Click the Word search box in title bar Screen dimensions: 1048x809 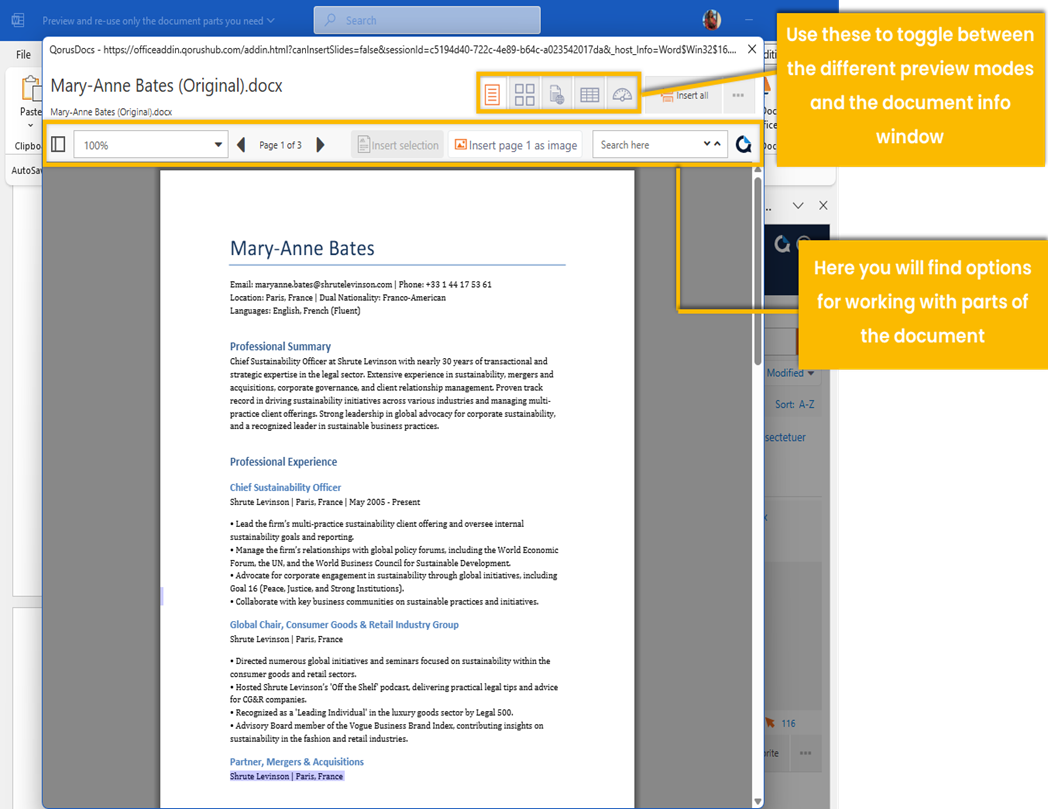(427, 20)
